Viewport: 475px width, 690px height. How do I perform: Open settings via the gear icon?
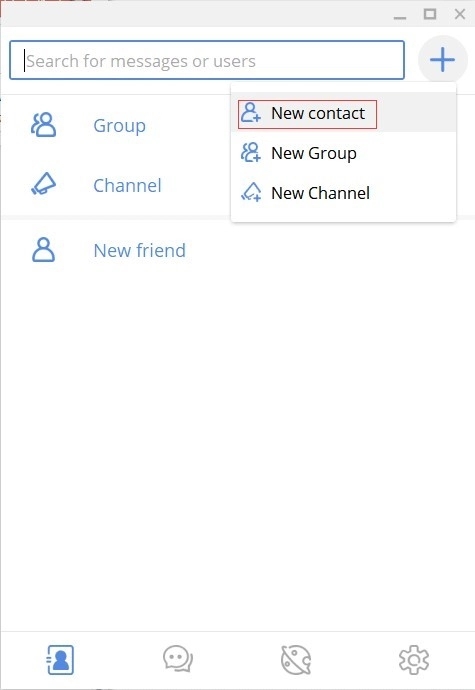(413, 660)
